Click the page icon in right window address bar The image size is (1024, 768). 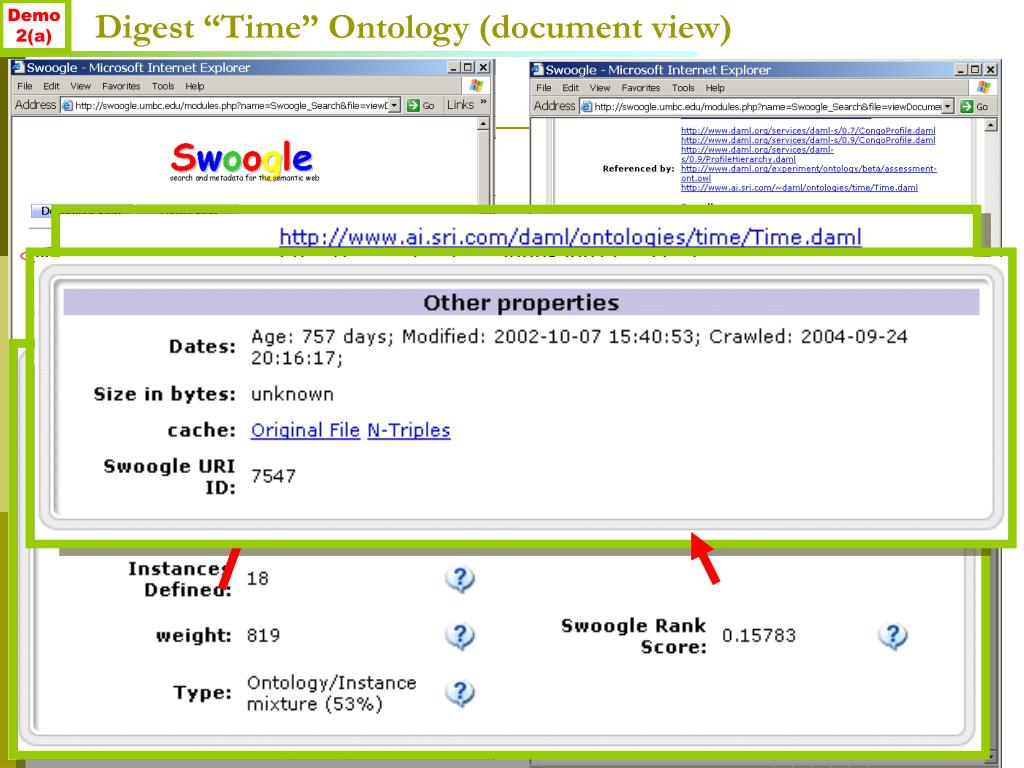click(586, 106)
